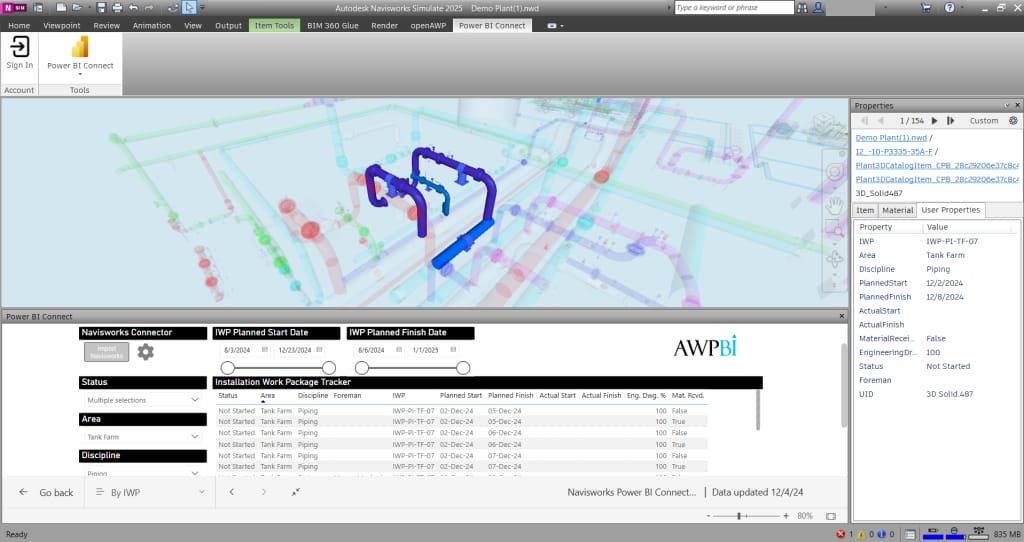Viewport: 1024px width, 542px height.
Task: Click the collapse/expand diagonal arrows icon
Action: click(296, 492)
